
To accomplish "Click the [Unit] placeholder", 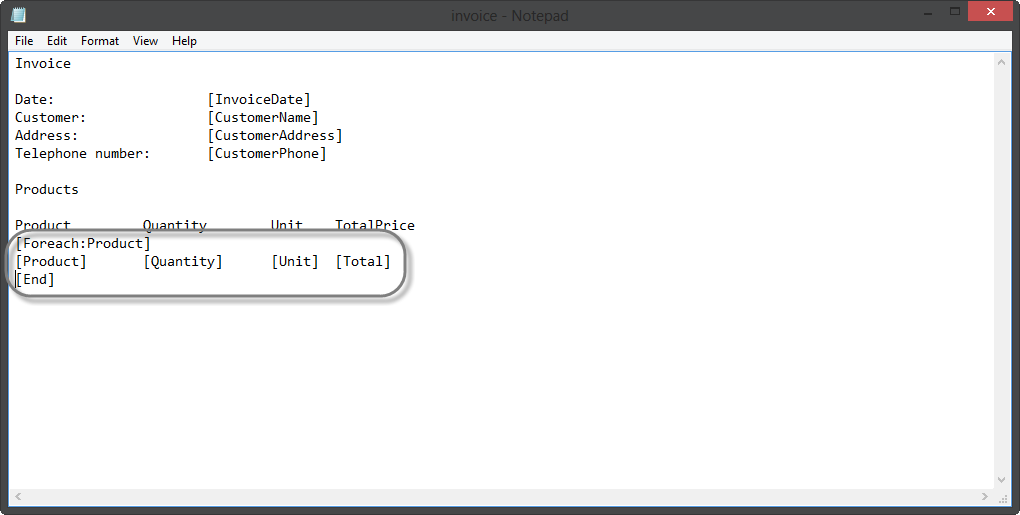I will (x=295, y=261).
